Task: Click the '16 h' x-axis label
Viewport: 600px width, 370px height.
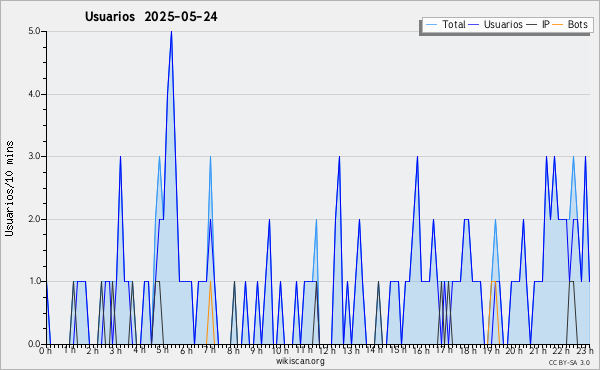Action: tap(421, 351)
